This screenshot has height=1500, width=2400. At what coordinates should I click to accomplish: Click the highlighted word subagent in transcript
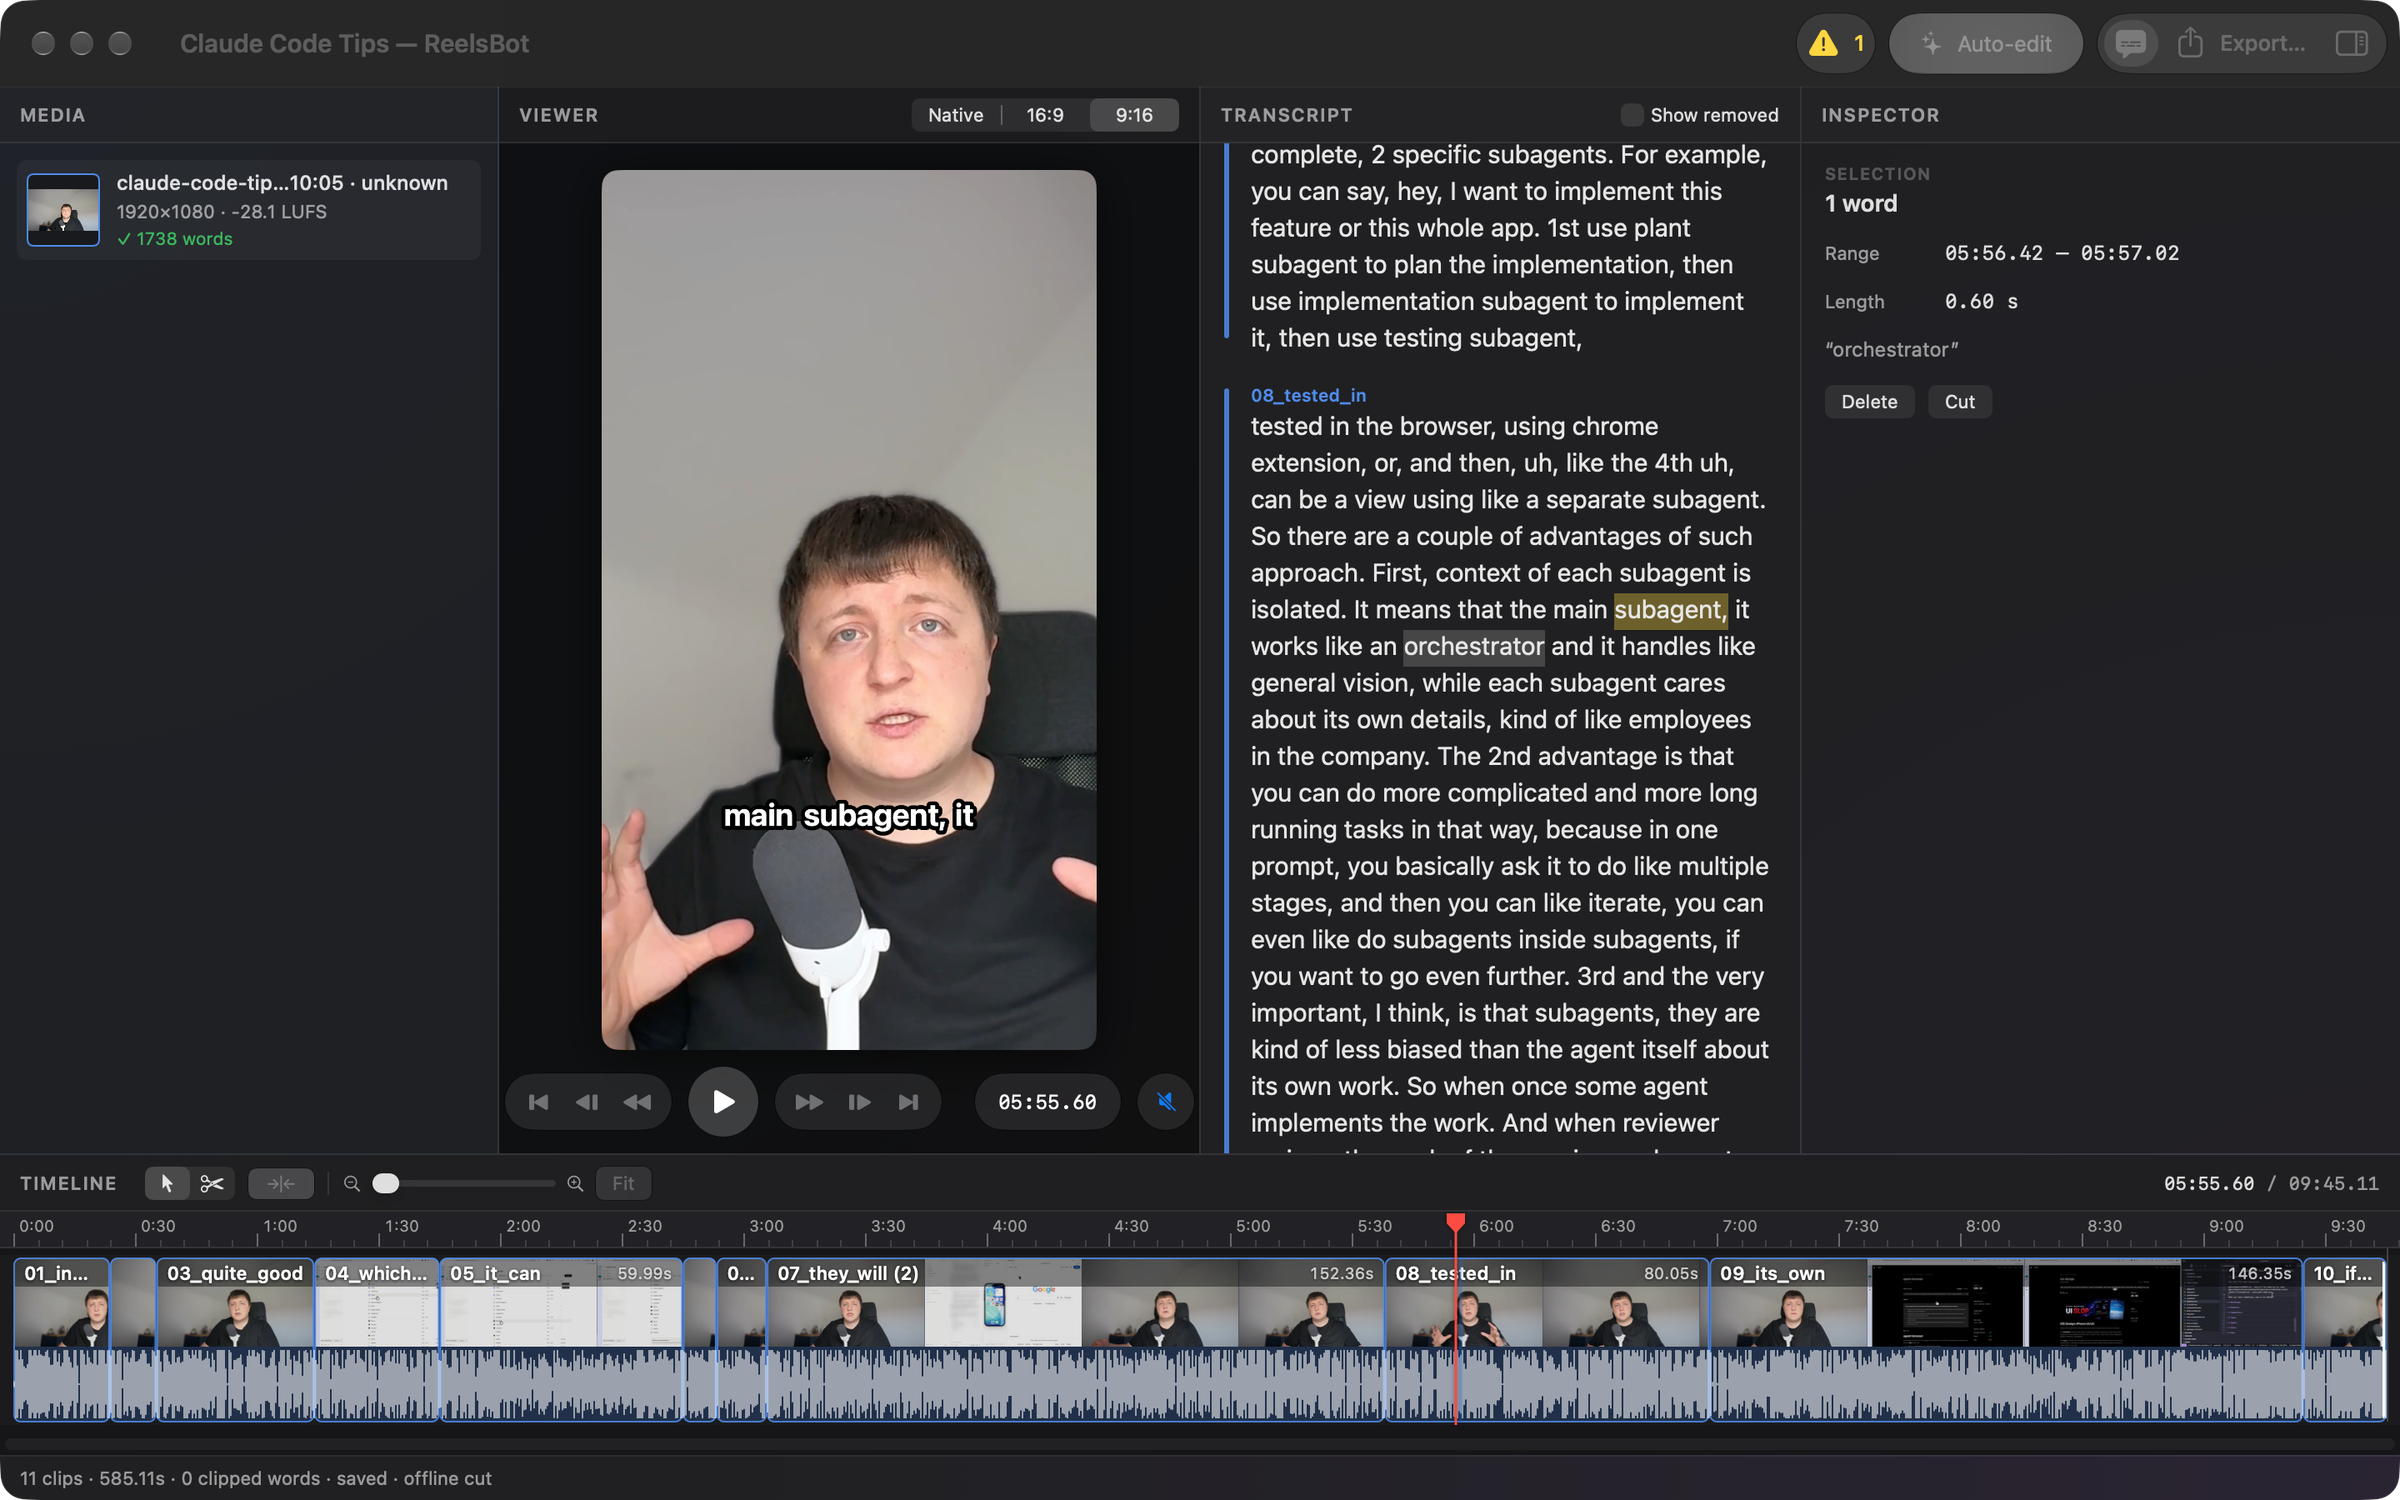1669,610
